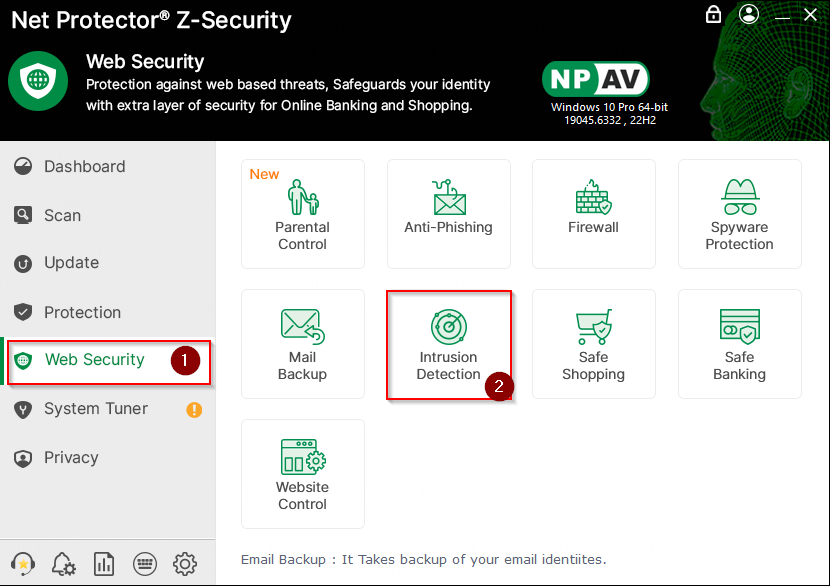
Task: Open the System Tuner section
Action: click(95, 409)
